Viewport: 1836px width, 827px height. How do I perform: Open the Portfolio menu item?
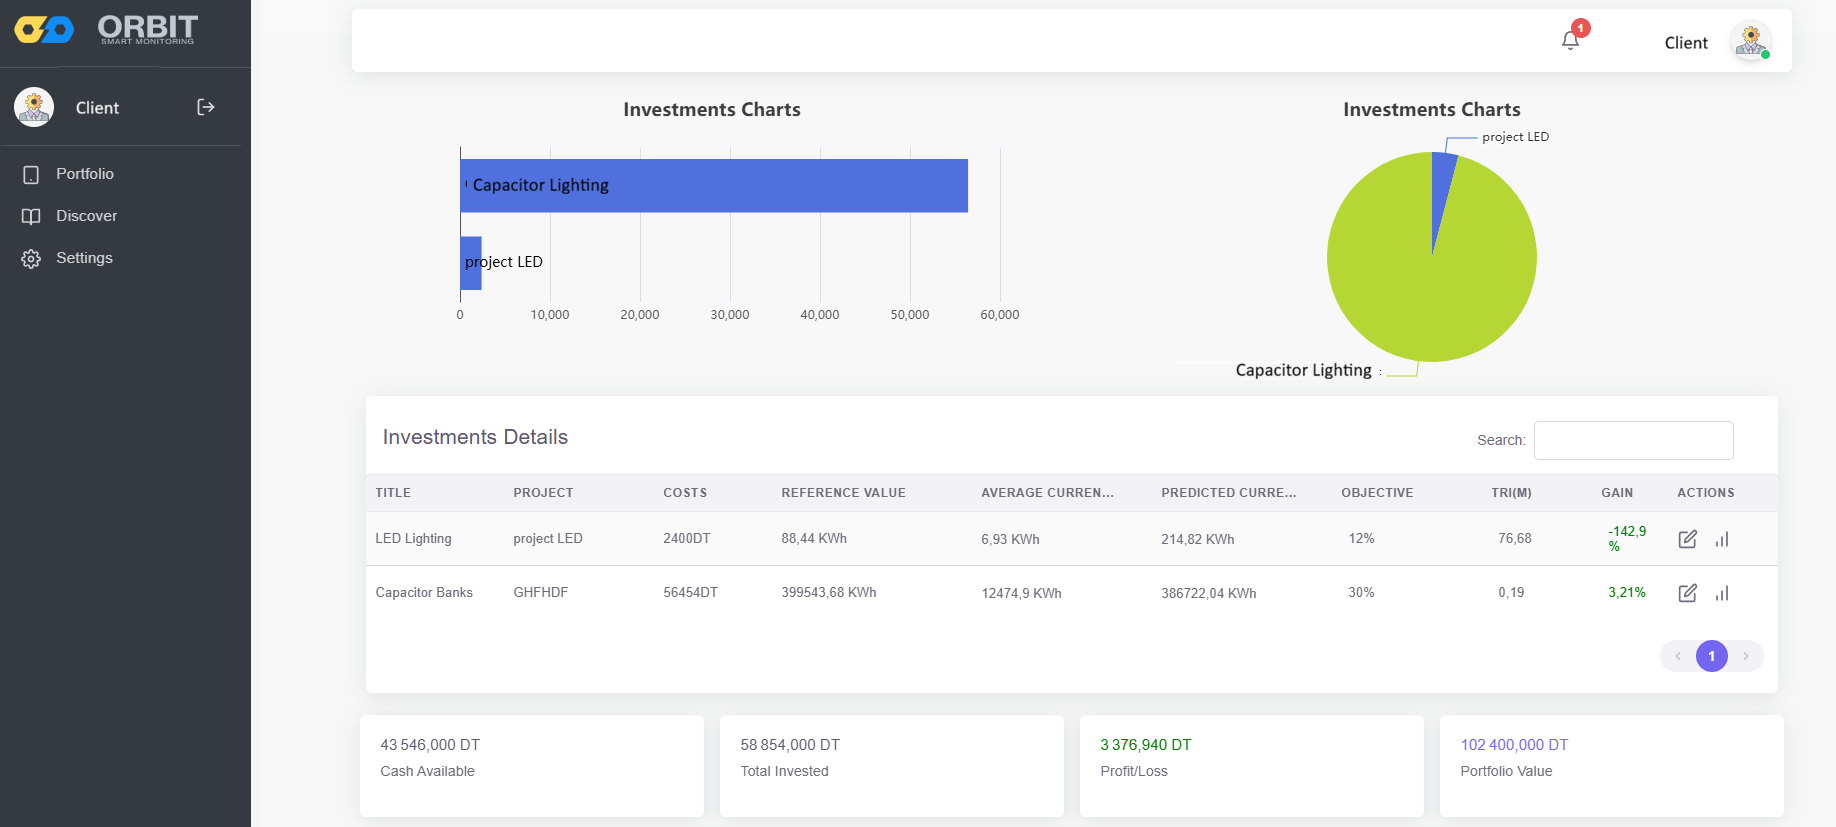85,174
